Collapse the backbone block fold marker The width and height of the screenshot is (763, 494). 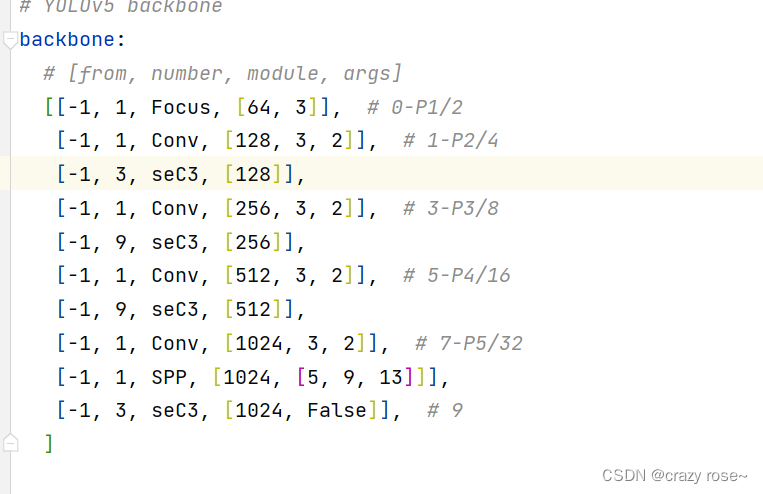click(10, 40)
